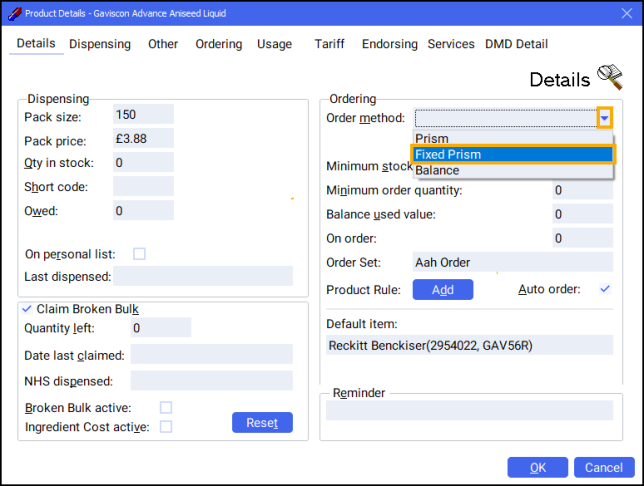This screenshot has height=486, width=644.
Task: Switch to the Dispensing tab
Action: point(100,44)
